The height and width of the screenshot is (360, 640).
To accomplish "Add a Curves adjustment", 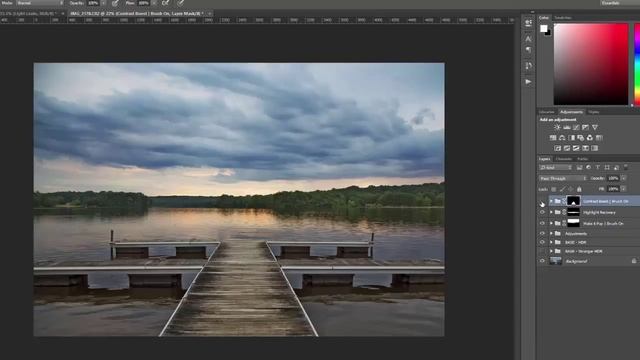I will (x=576, y=127).
